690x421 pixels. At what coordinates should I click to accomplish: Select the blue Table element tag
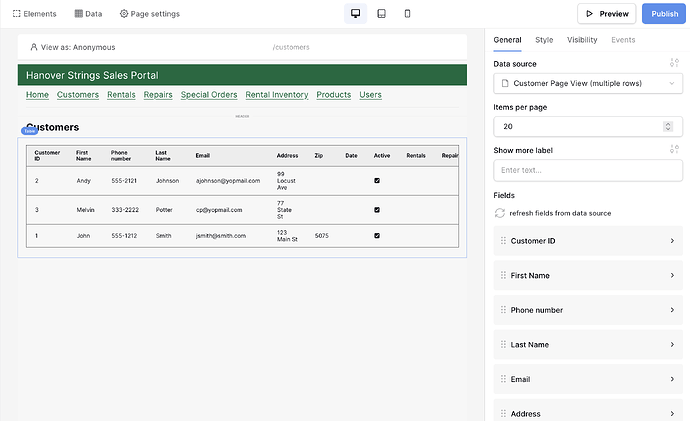click(29, 131)
